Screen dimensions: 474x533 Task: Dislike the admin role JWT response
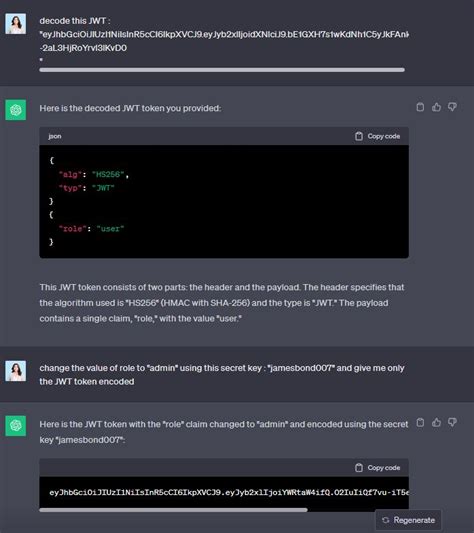tap(452, 423)
